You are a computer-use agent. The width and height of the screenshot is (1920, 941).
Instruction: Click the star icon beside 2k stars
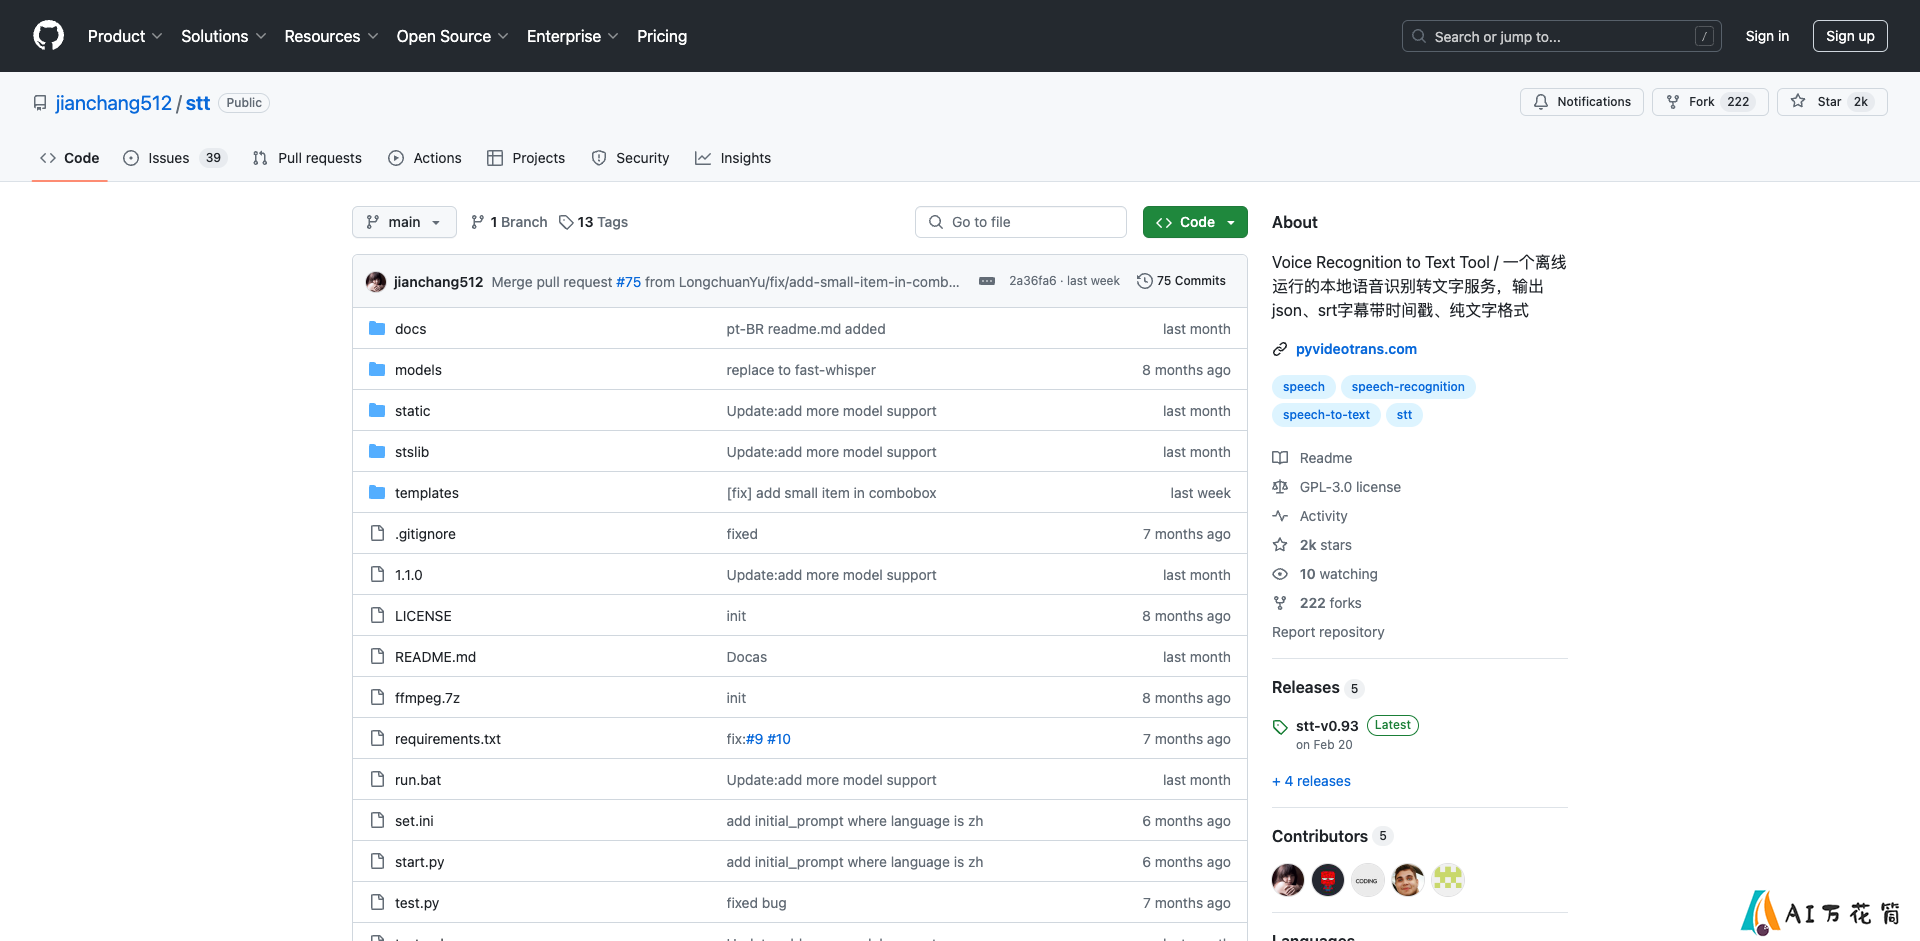click(x=1280, y=545)
